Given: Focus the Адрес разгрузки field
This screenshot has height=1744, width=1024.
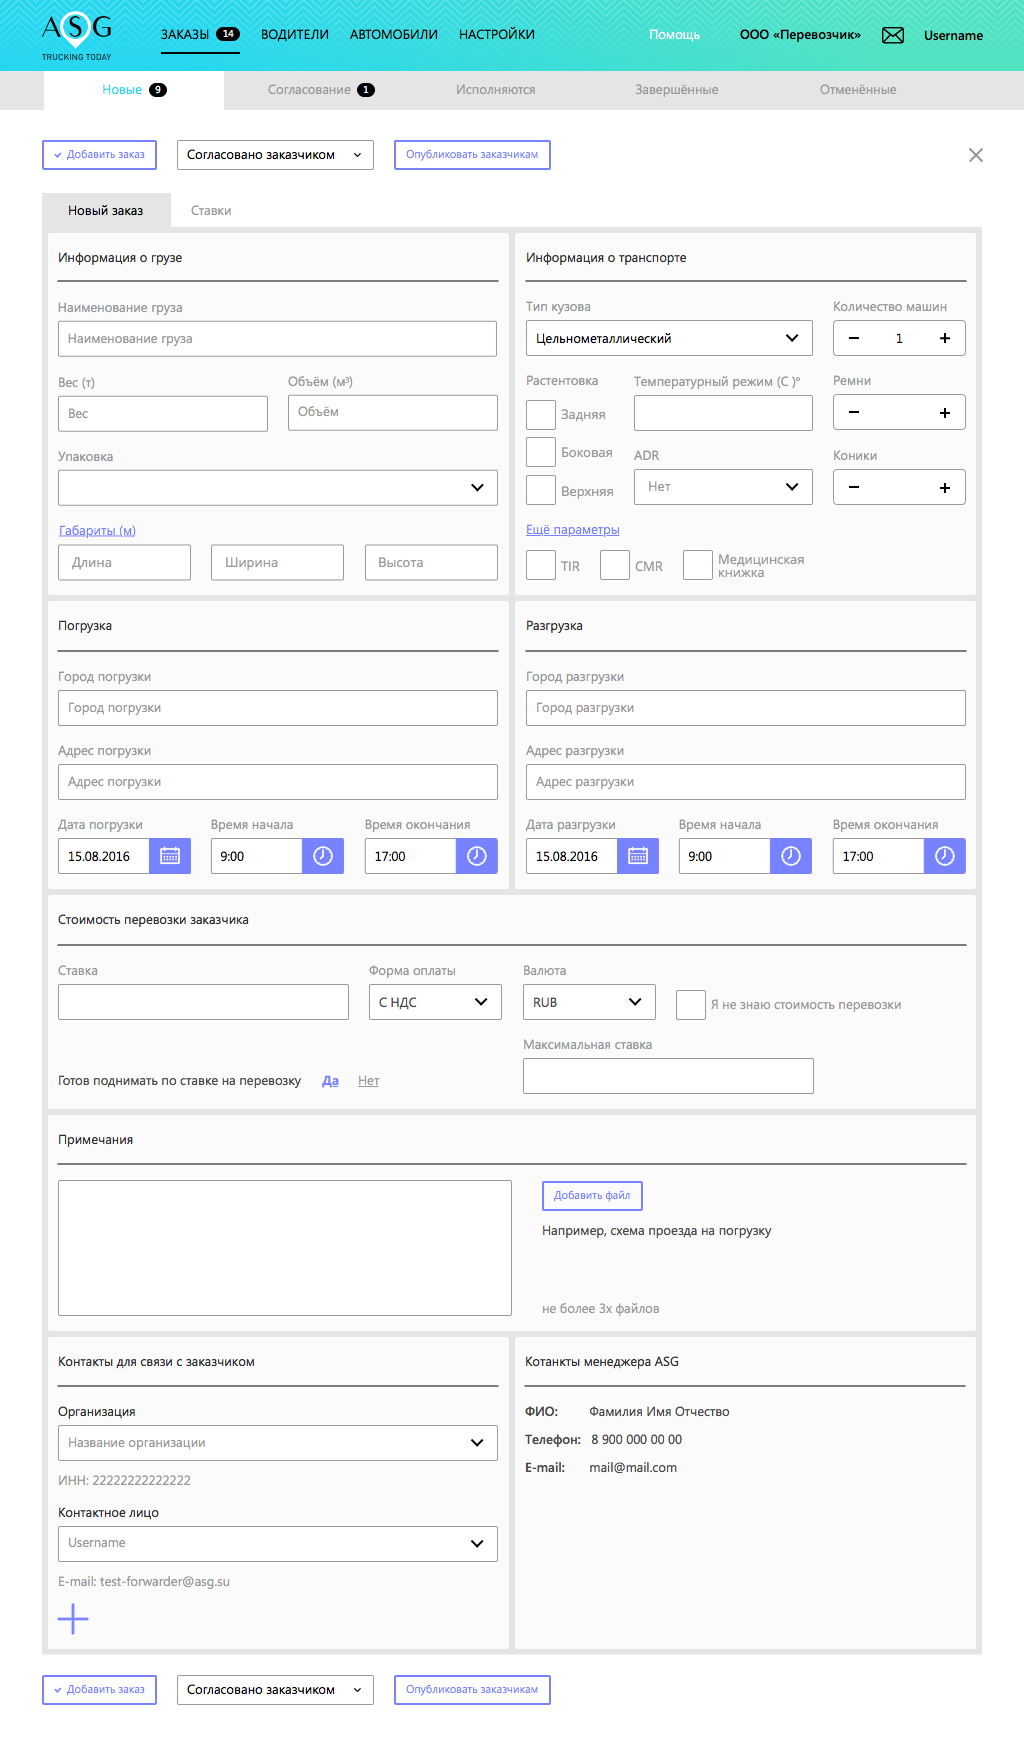Looking at the screenshot, I should tap(746, 782).
